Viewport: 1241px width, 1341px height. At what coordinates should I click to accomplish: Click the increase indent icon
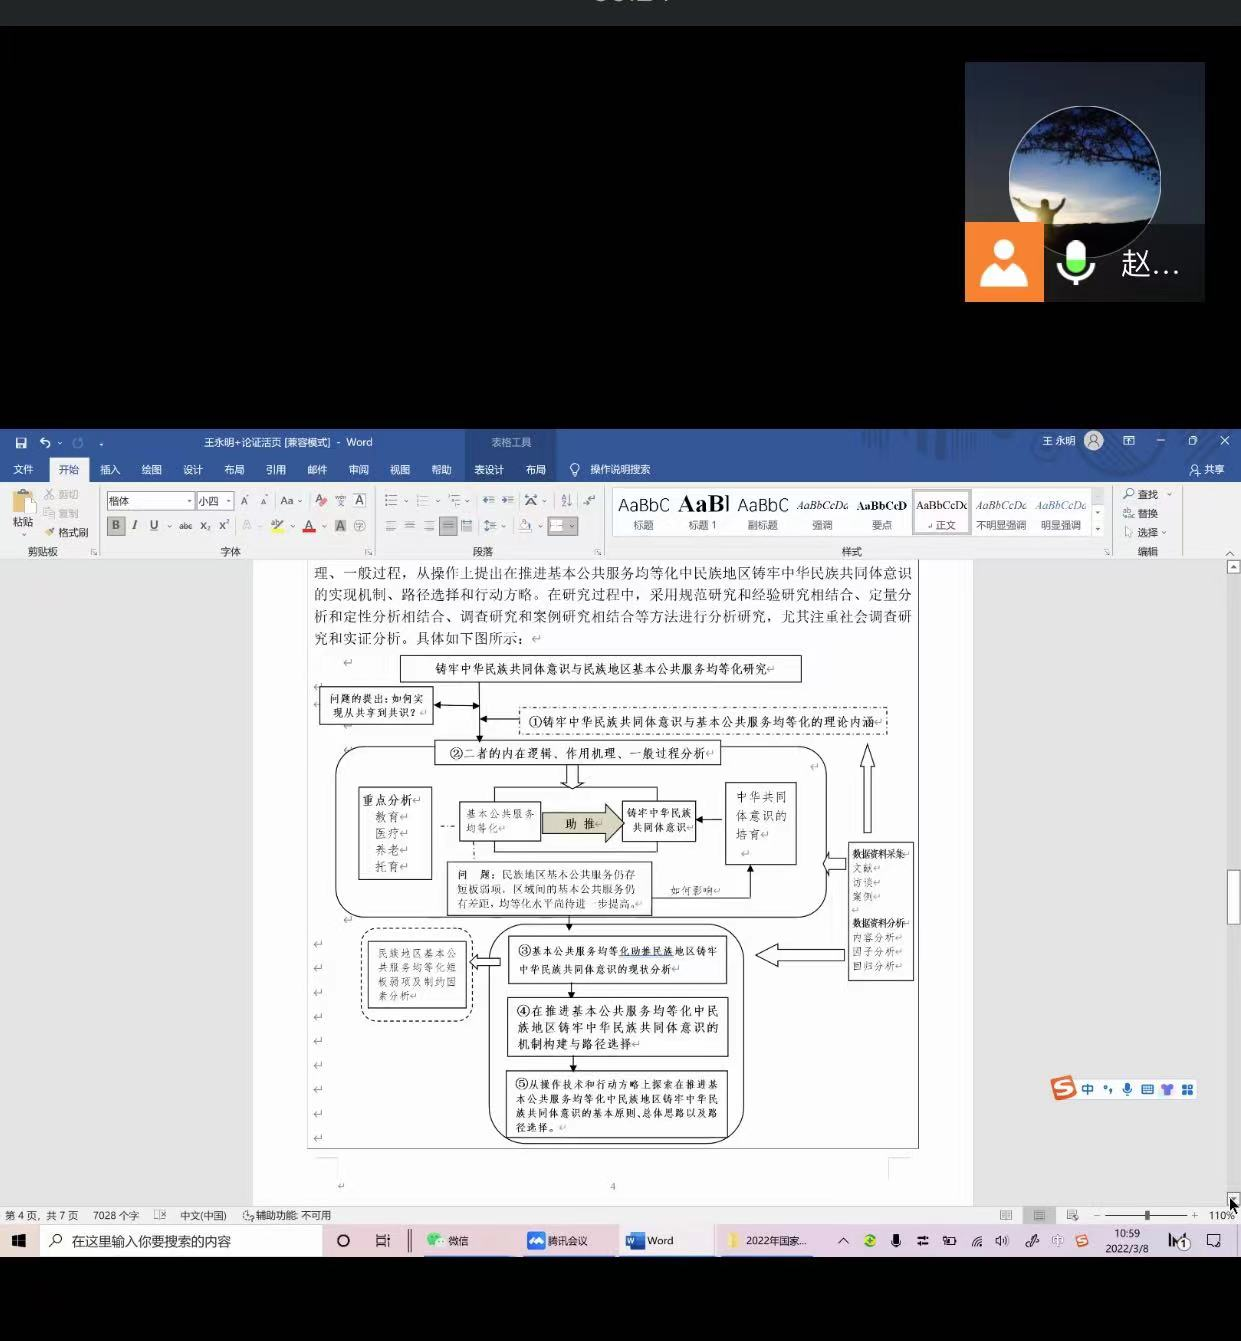[508, 500]
